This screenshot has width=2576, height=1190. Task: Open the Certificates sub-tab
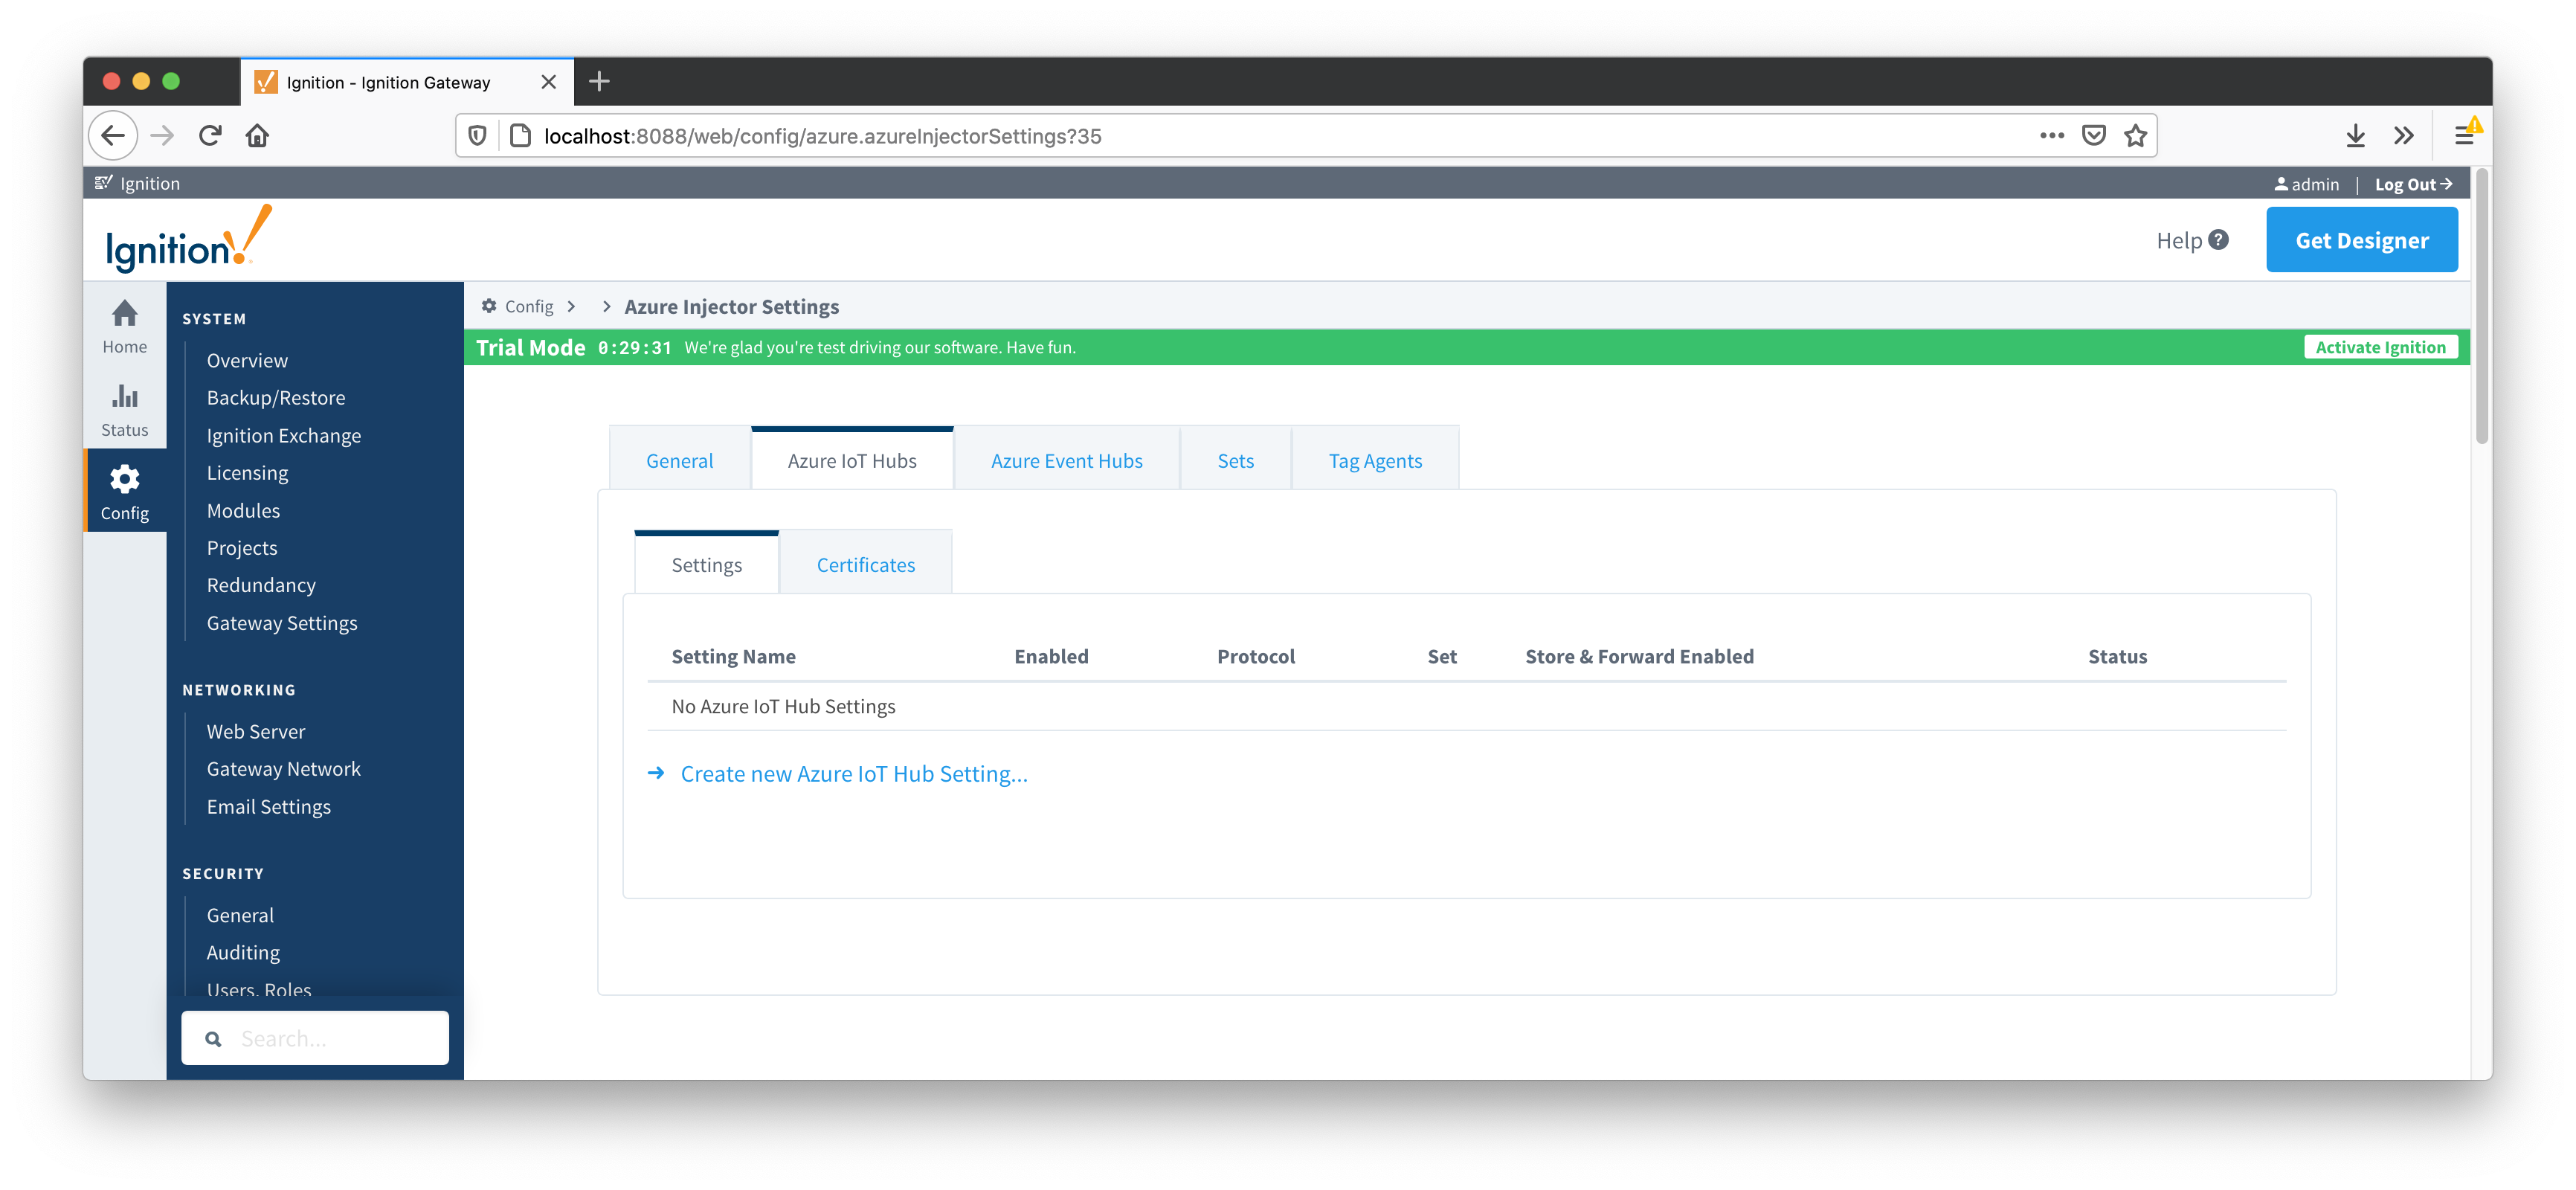tap(865, 565)
